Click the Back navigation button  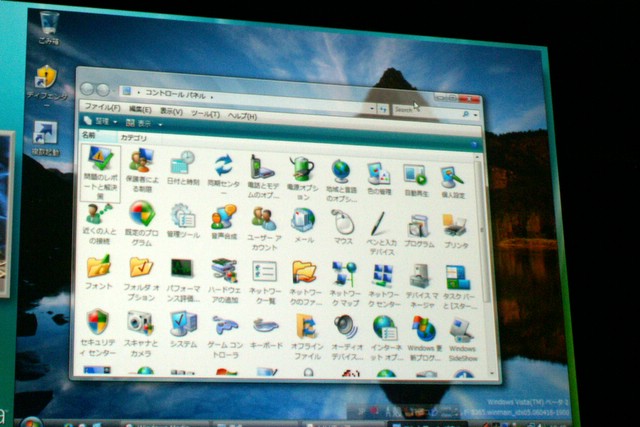(87, 89)
